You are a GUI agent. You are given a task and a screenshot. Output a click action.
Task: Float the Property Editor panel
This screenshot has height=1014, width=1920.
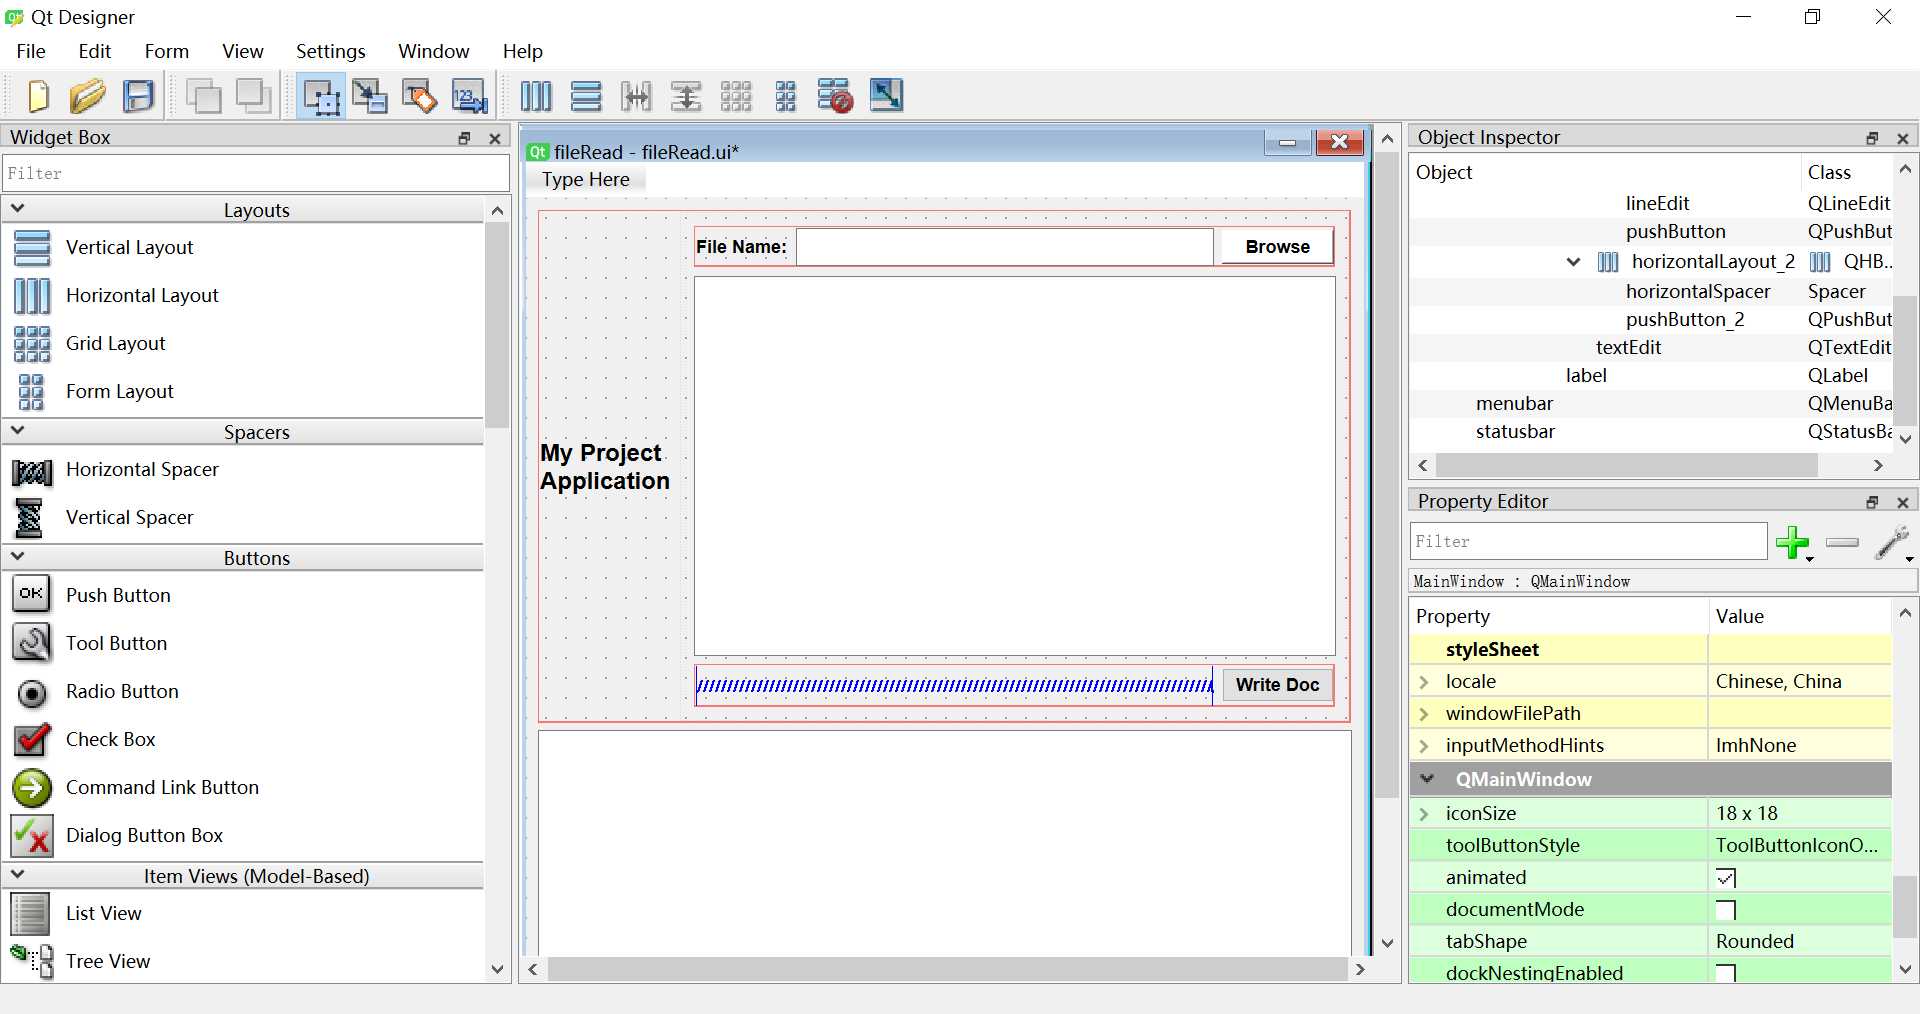click(1872, 502)
